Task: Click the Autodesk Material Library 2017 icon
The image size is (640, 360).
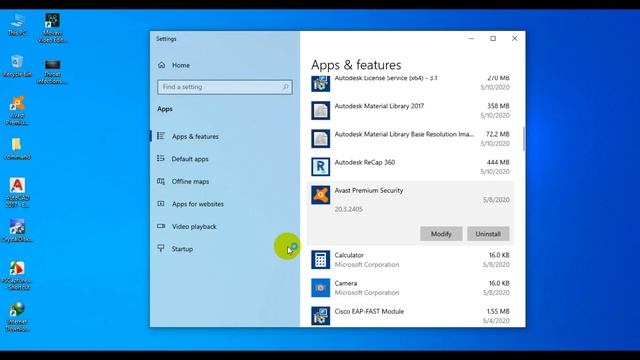Action: point(320,110)
